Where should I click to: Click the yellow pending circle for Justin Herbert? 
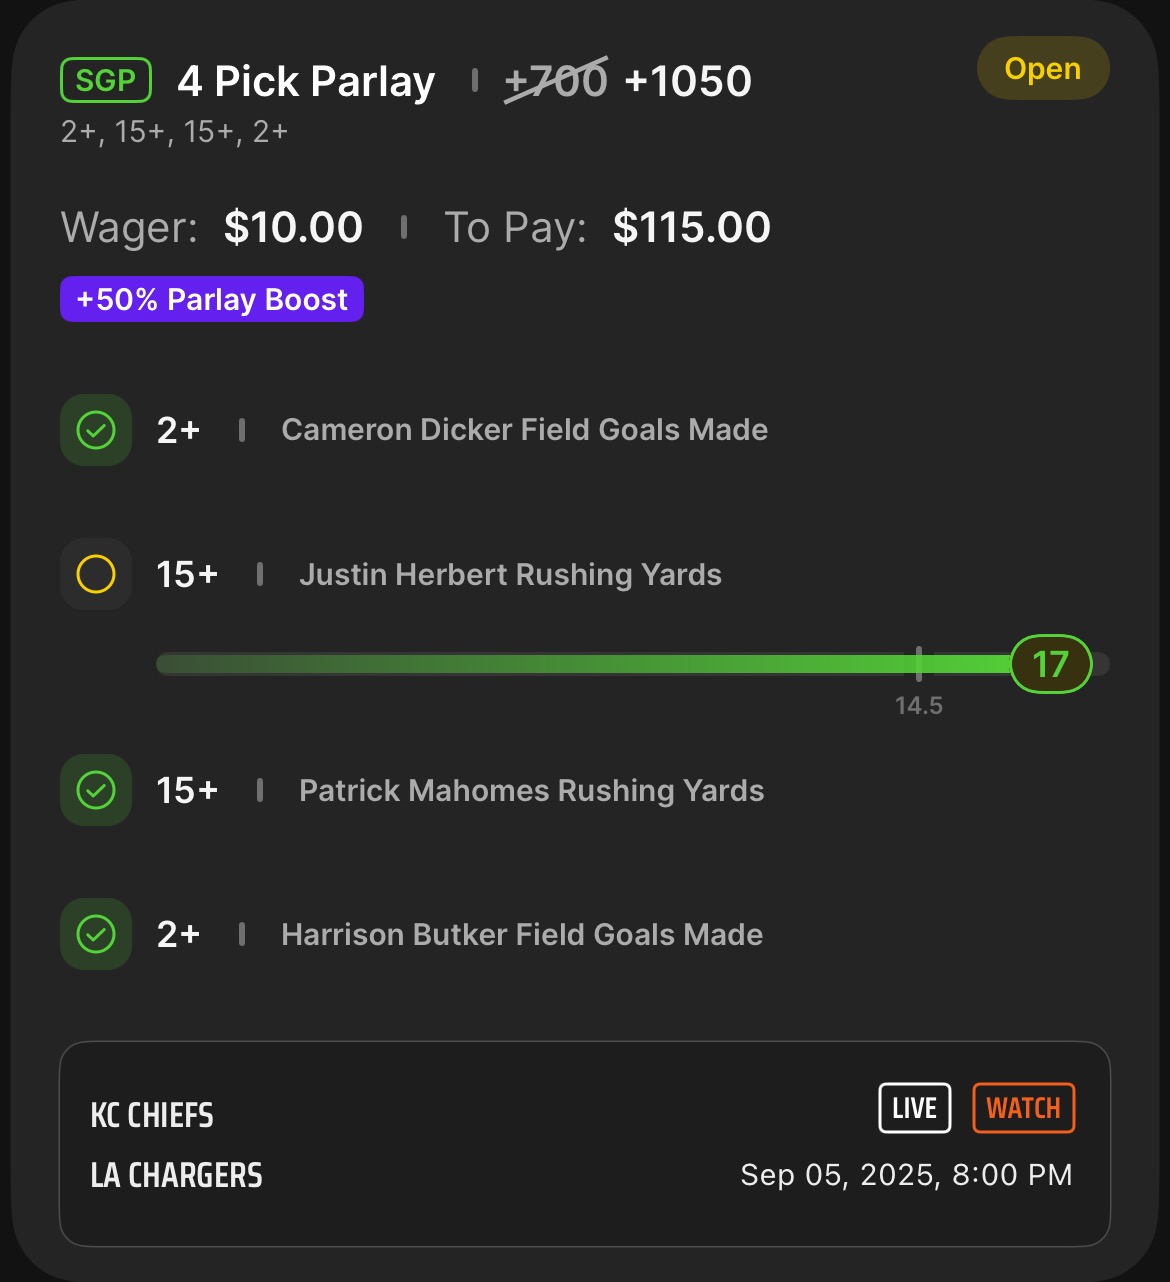click(x=96, y=574)
